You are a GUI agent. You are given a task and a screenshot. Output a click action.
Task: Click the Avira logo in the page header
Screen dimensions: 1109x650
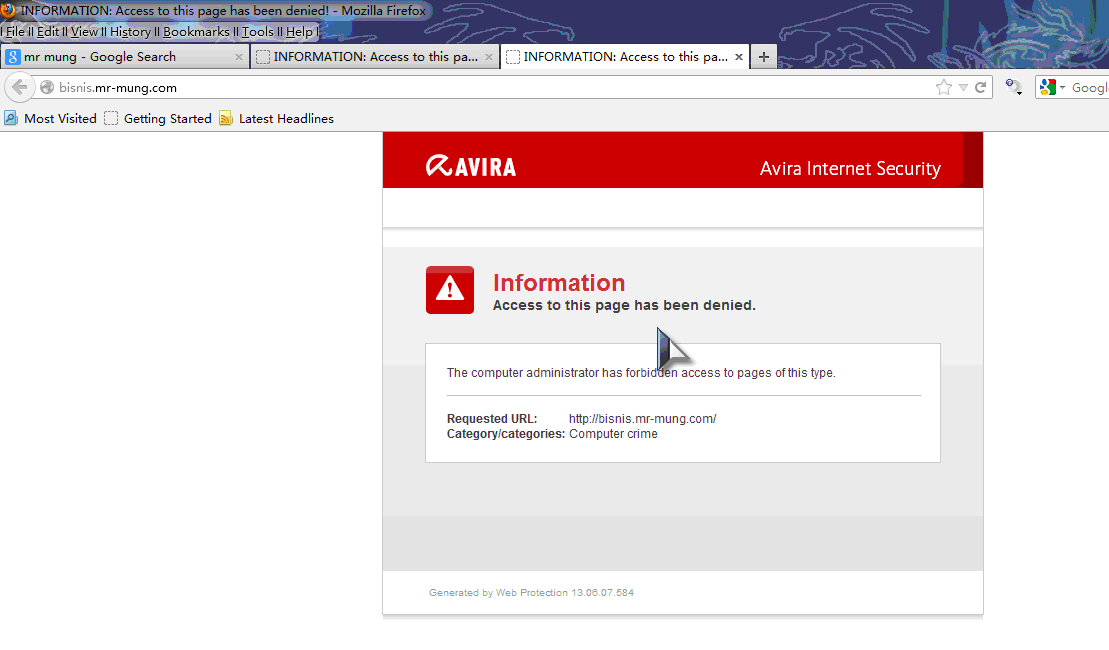470,166
